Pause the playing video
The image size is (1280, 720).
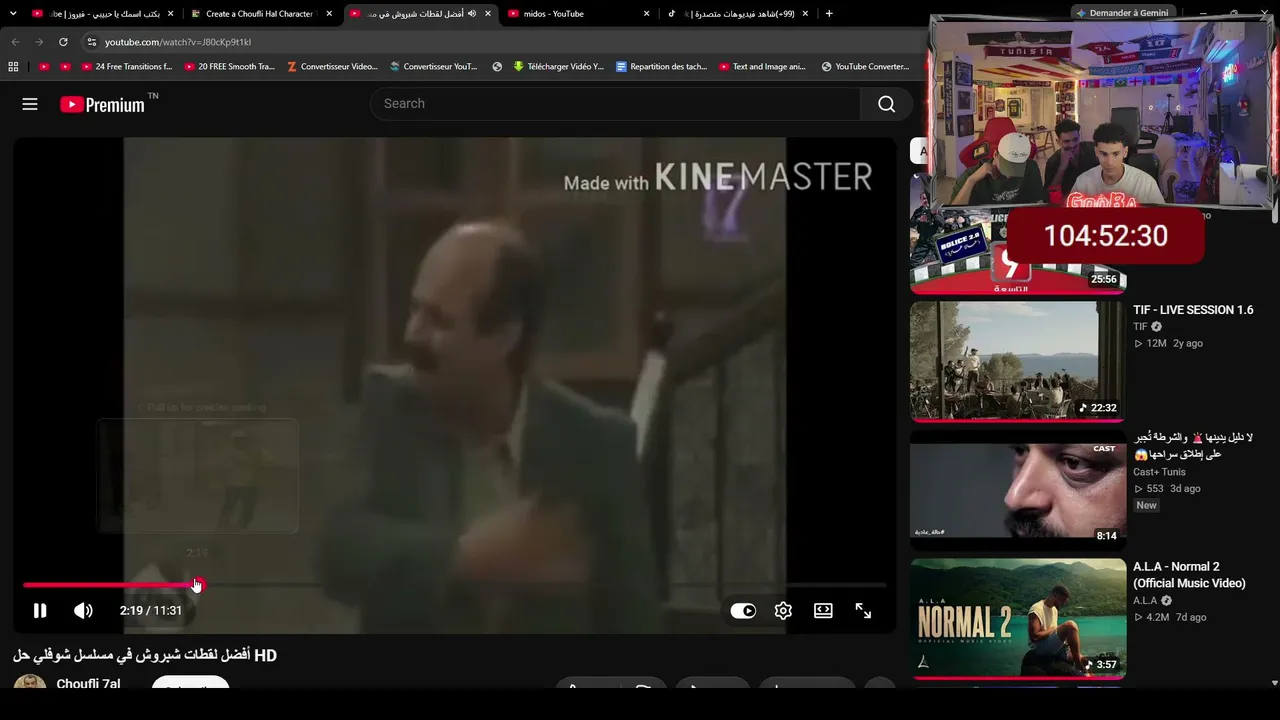click(40, 611)
